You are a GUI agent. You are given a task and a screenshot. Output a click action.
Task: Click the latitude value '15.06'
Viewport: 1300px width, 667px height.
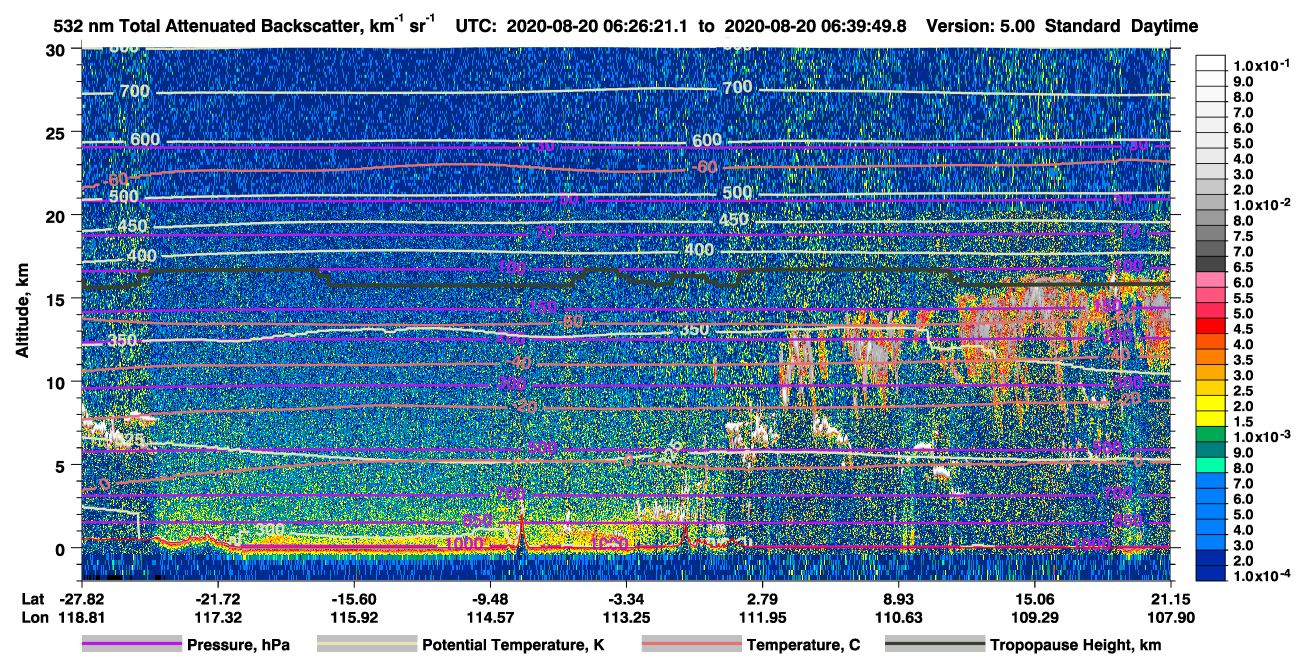1035,598
